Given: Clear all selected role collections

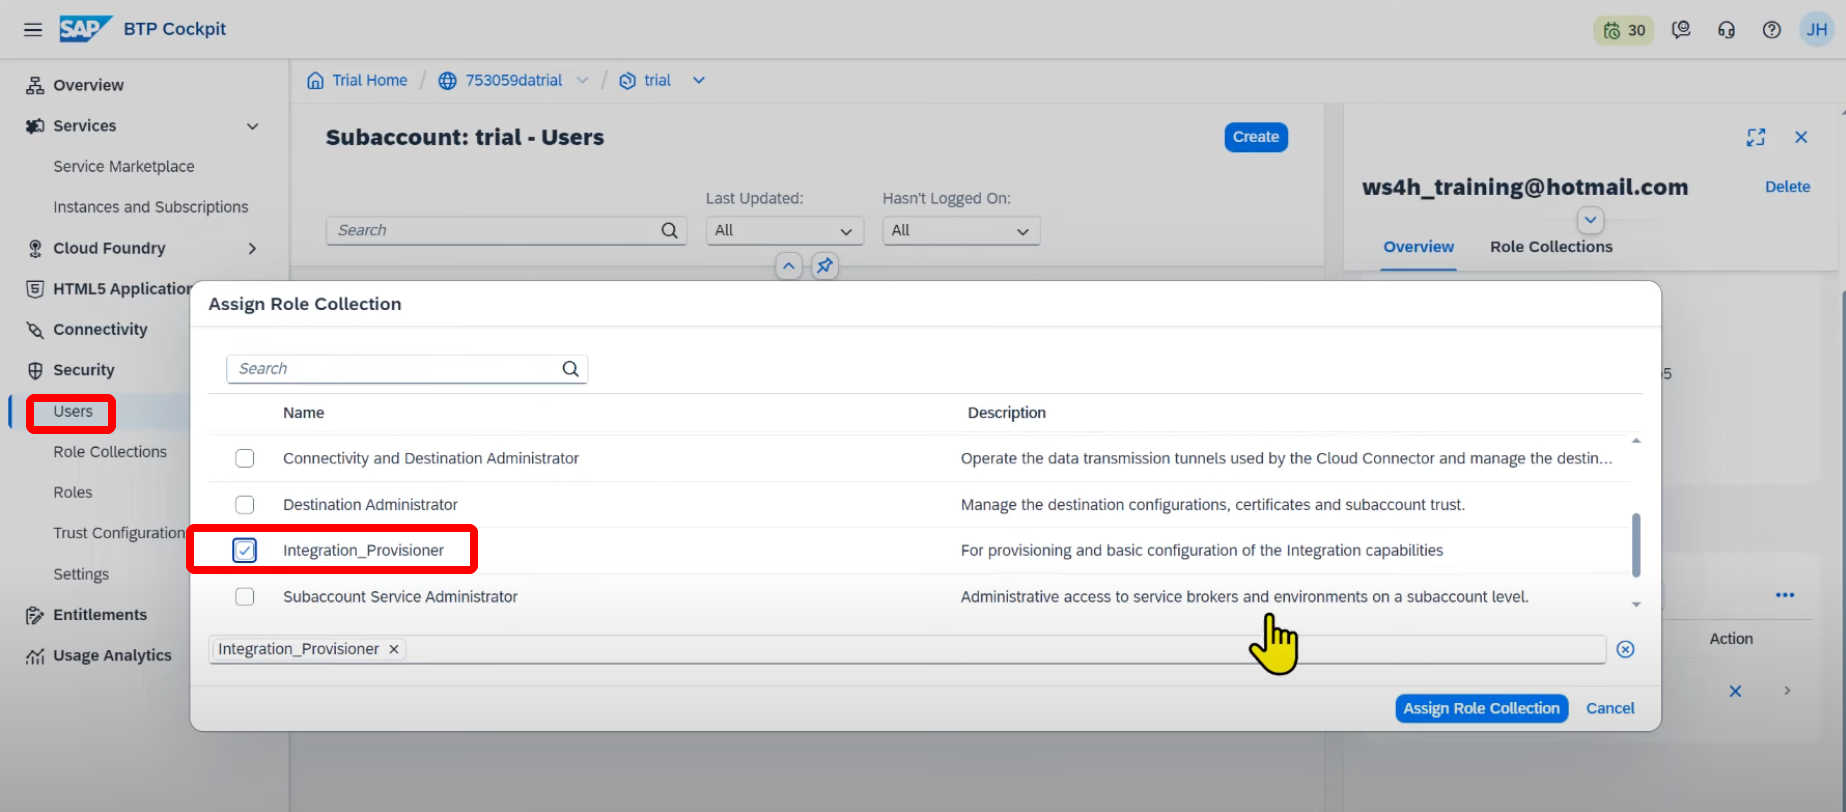Looking at the screenshot, I should tap(1626, 649).
